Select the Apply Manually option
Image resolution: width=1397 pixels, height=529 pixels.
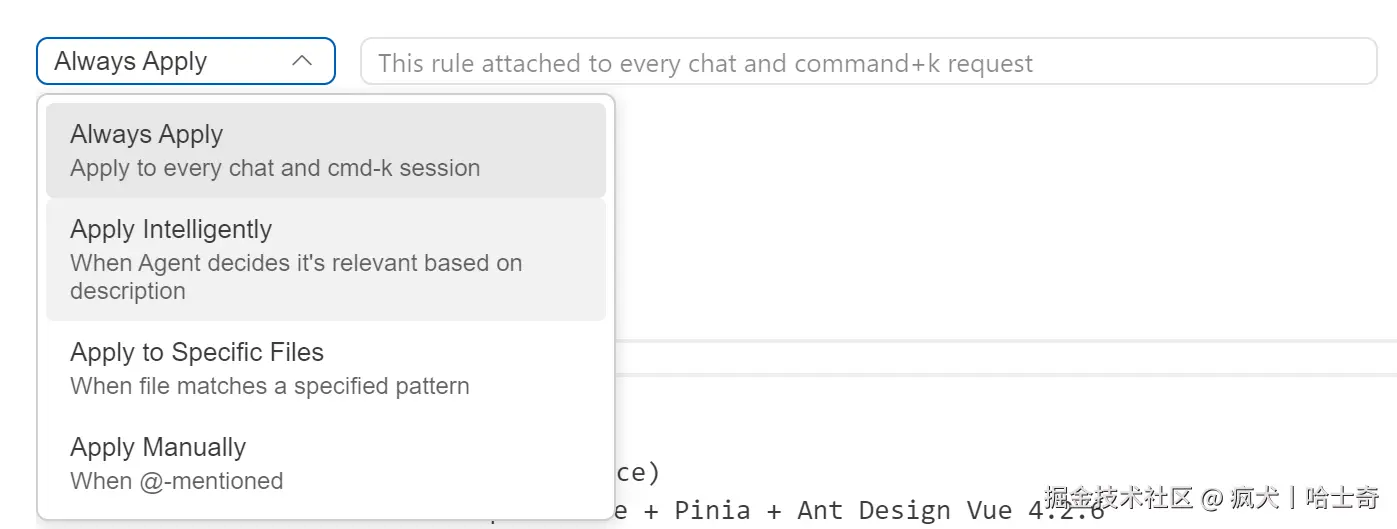pyautogui.click(x=158, y=448)
